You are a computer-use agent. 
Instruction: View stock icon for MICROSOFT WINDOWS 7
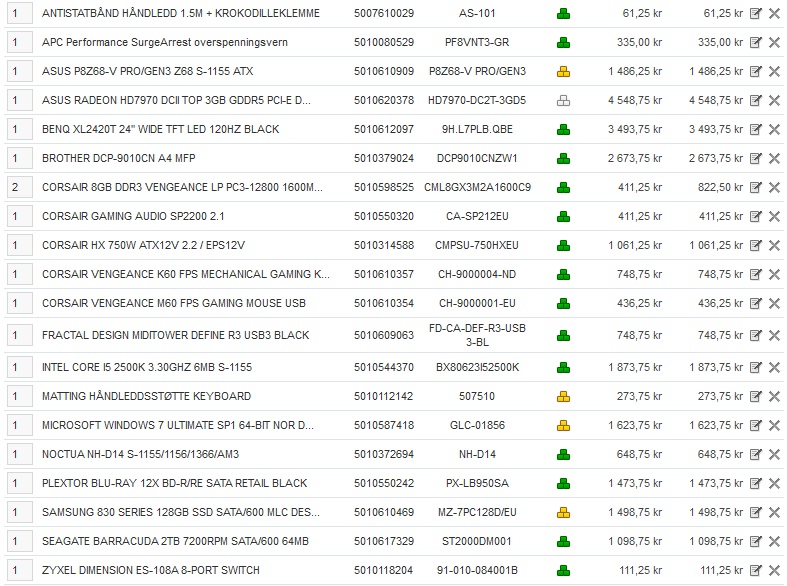tap(563, 426)
